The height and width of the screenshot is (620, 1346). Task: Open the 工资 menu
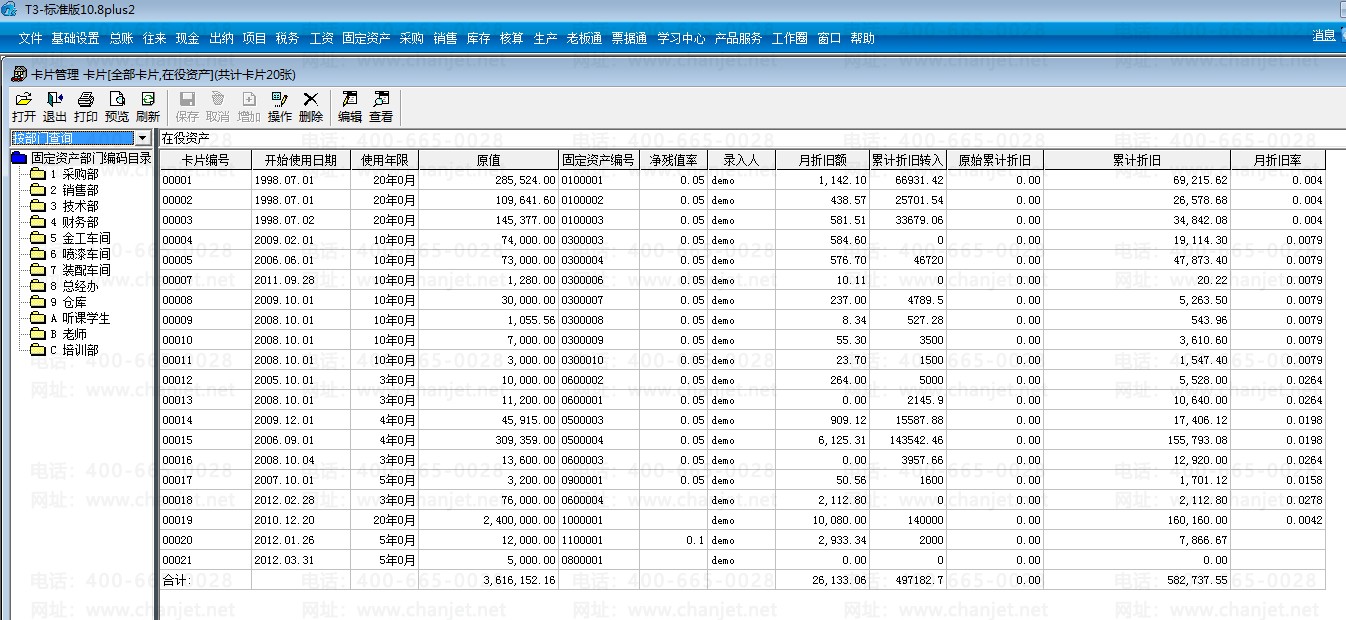[x=321, y=38]
